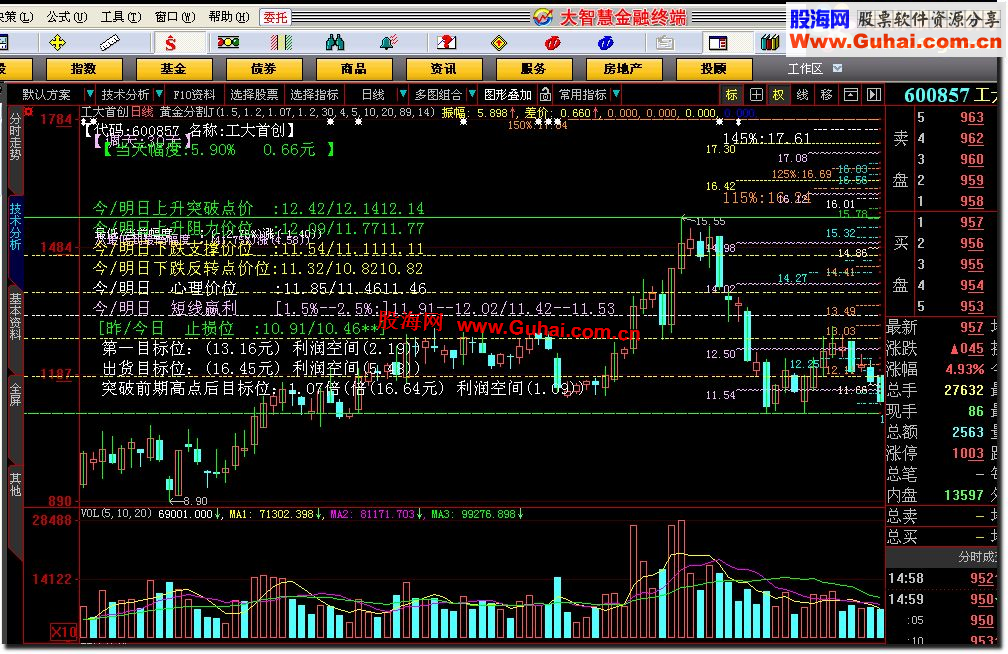Click the yellow diamond toolbar icon
Image resolution: width=1008 pixels, height=654 pixels.
499,43
